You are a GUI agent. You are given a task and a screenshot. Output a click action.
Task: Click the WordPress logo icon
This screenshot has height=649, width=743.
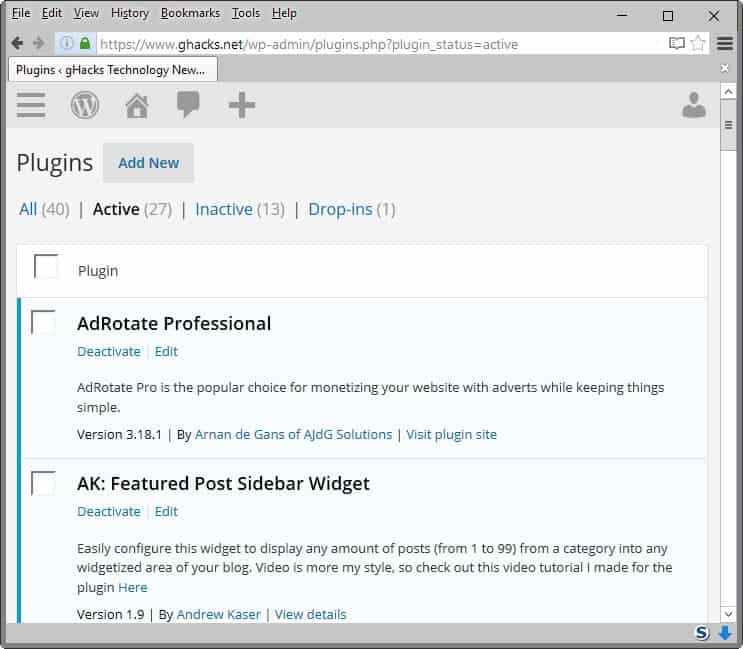click(85, 105)
